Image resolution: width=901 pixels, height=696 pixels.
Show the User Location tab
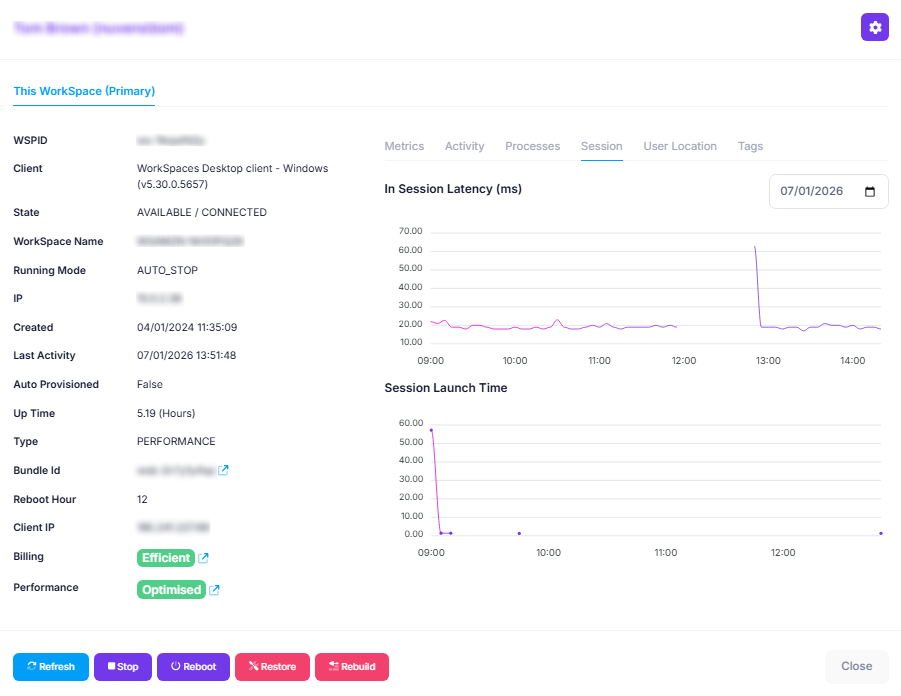pos(680,146)
